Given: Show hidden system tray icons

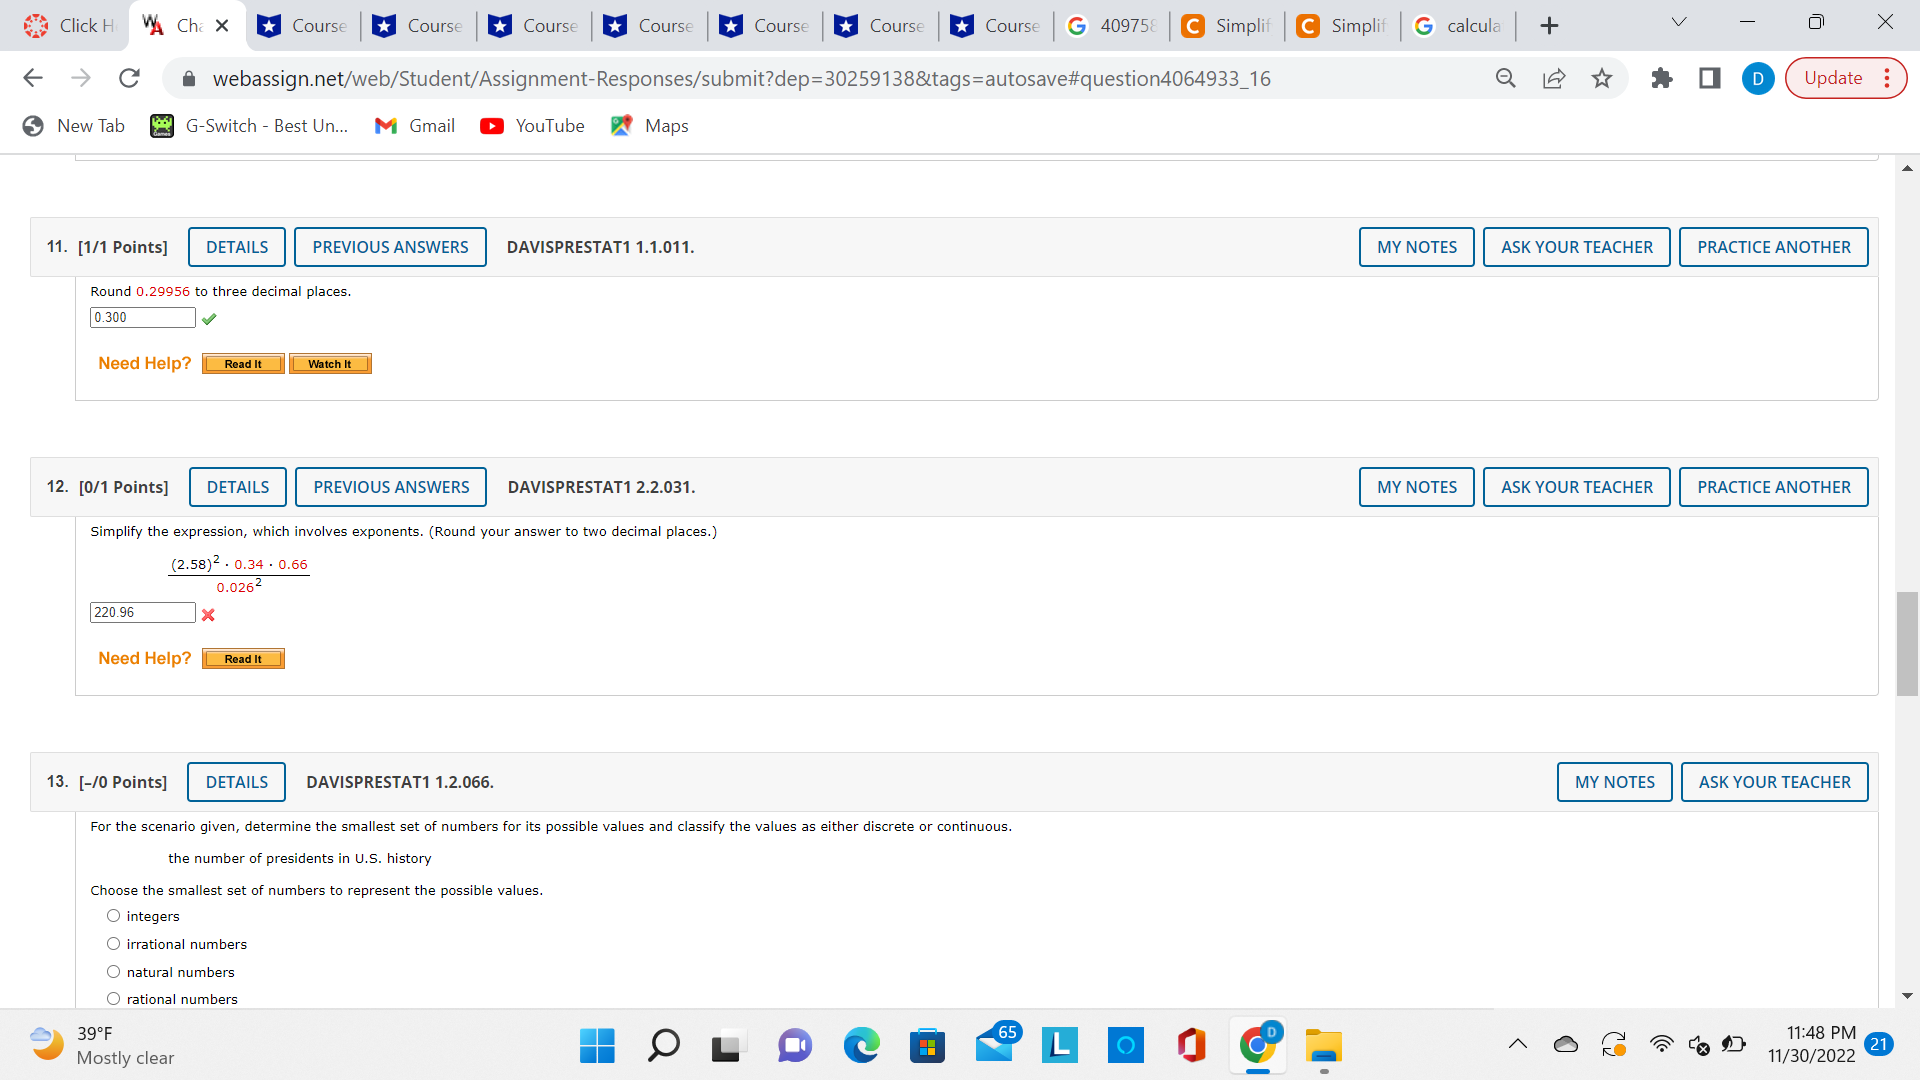Looking at the screenshot, I should [1517, 1045].
